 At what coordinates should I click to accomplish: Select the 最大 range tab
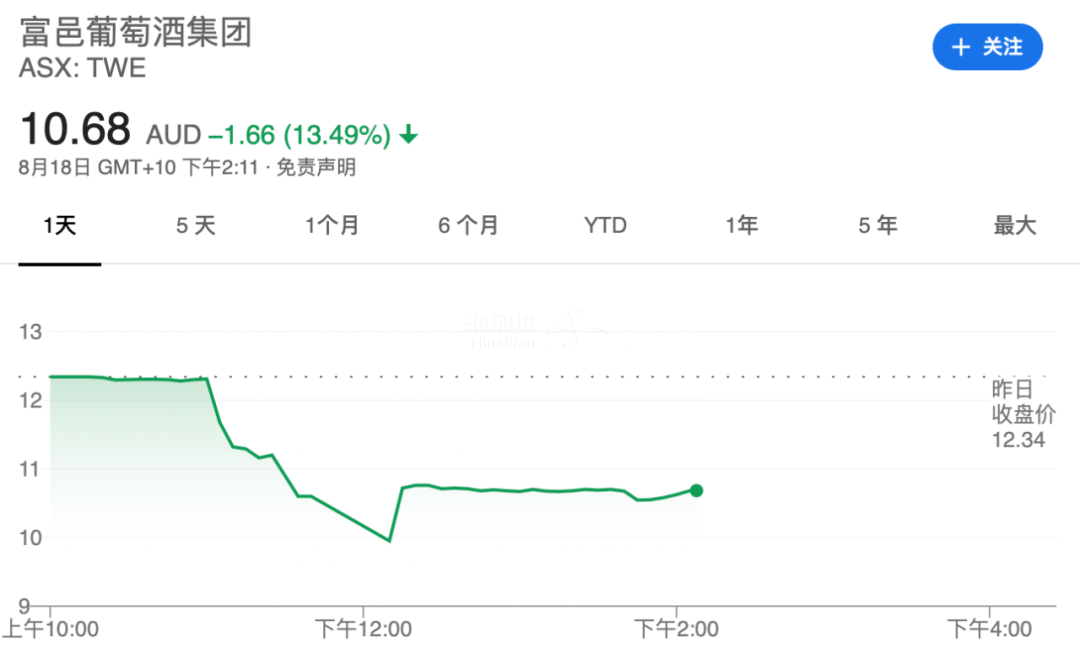pos(1014,226)
